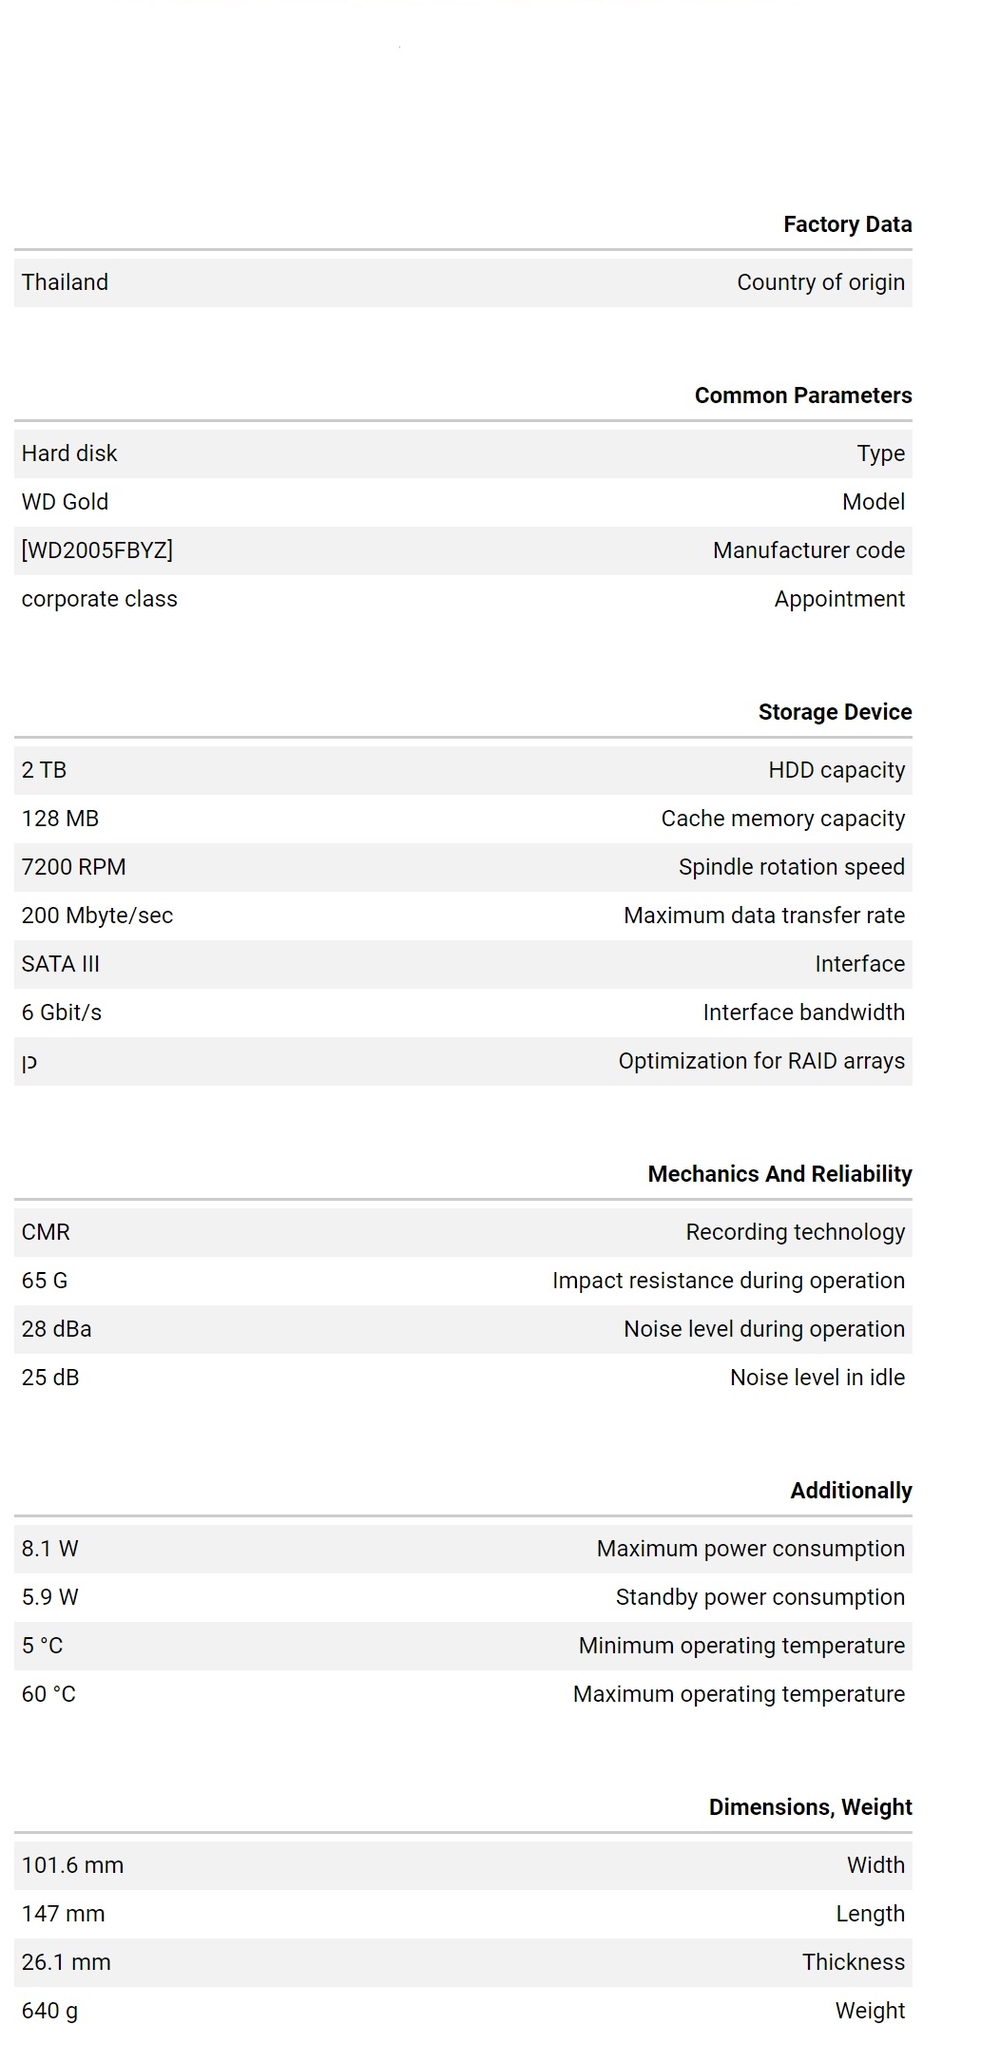
Task: Select the 'Mechanics And Reliability' heading
Action: (780, 1174)
